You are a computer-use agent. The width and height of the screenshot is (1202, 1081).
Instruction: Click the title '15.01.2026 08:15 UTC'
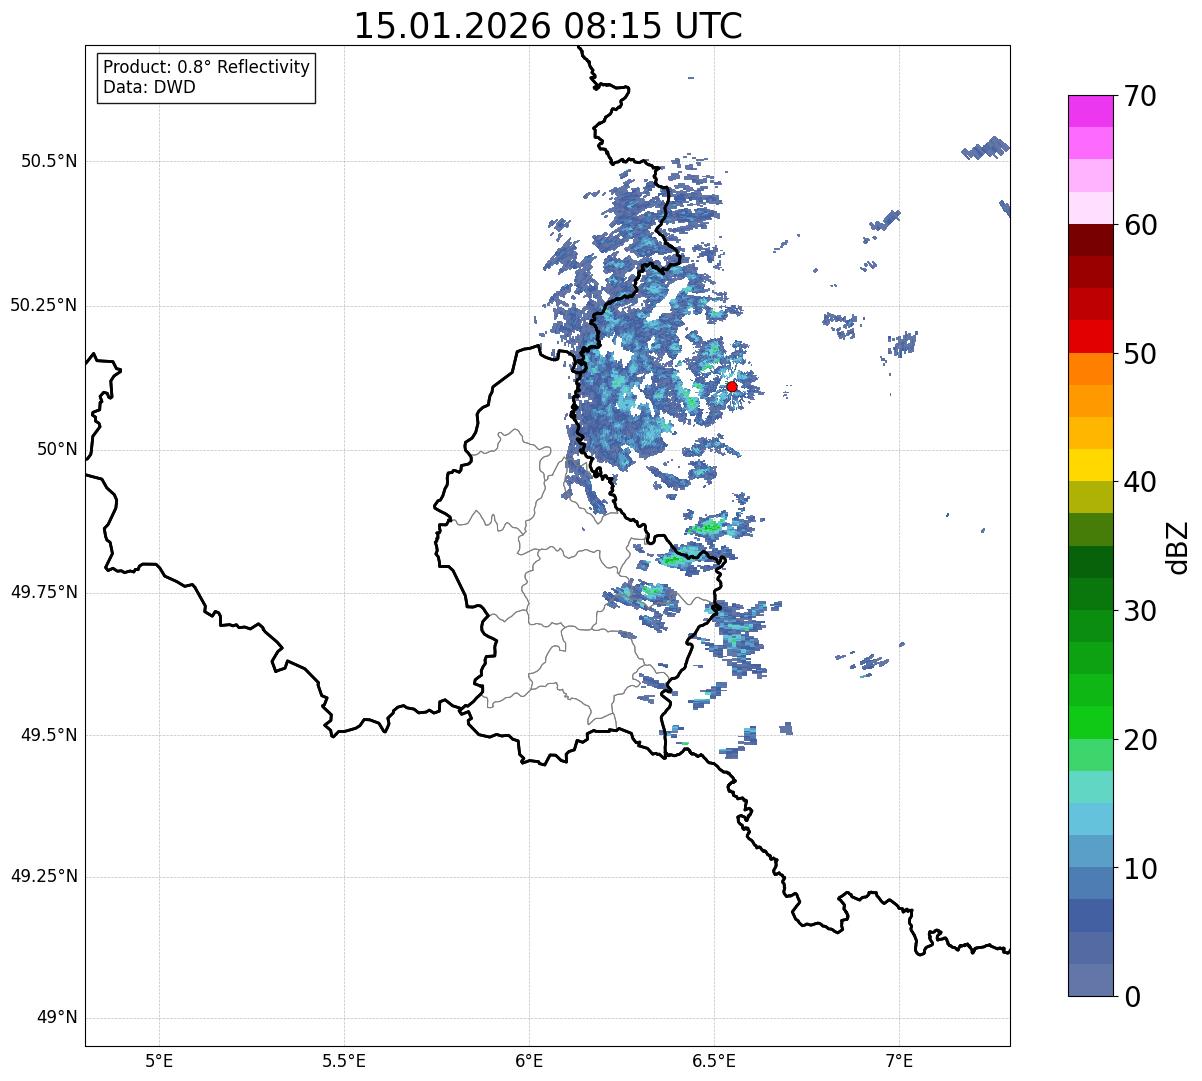tap(548, 25)
